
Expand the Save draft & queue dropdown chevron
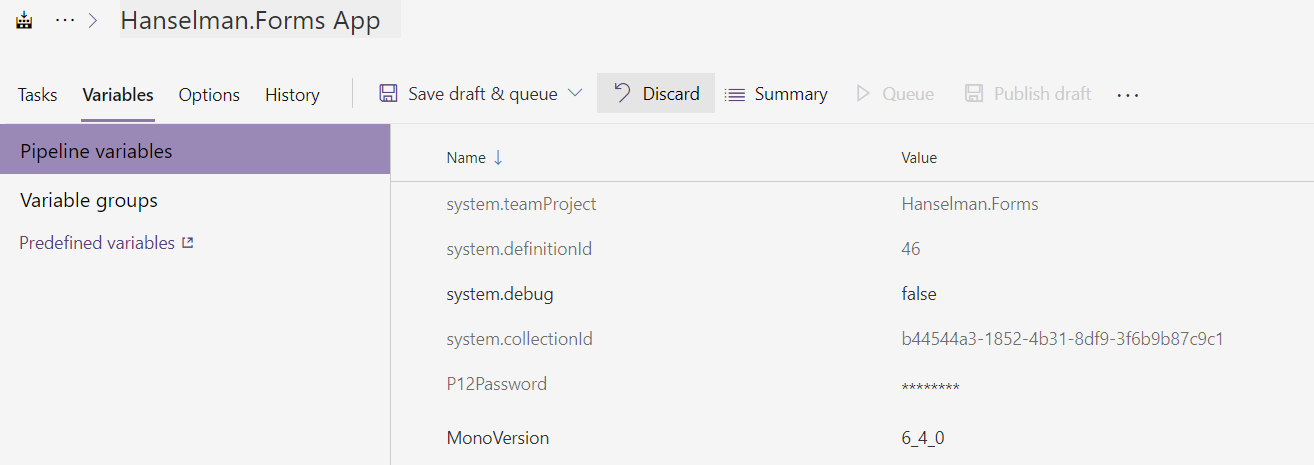[x=575, y=93]
